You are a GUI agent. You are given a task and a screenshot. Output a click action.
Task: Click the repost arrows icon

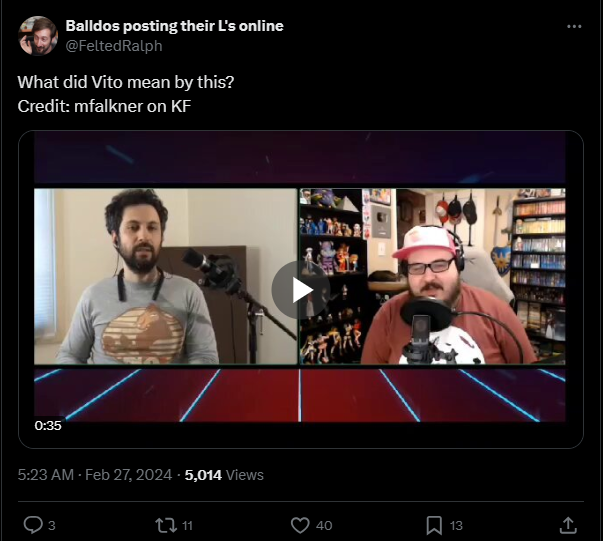166,525
